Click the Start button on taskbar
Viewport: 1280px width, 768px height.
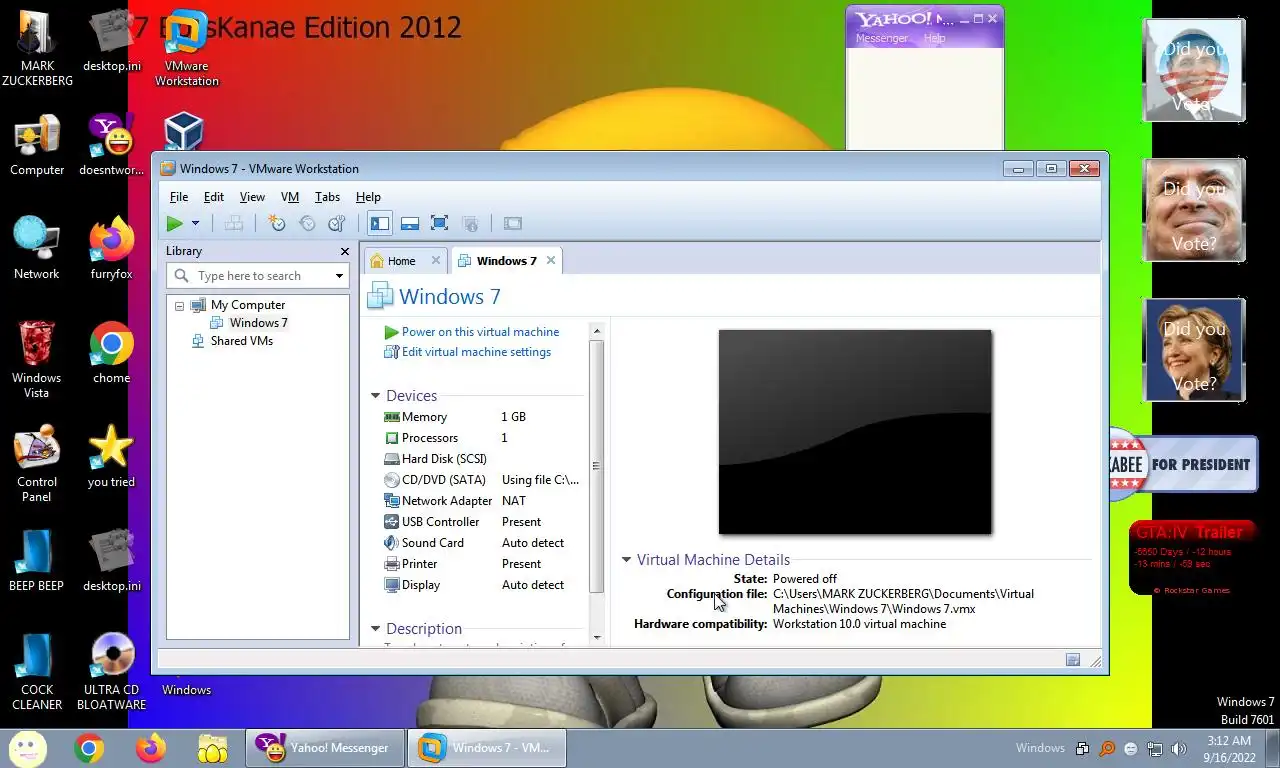tap(27, 748)
